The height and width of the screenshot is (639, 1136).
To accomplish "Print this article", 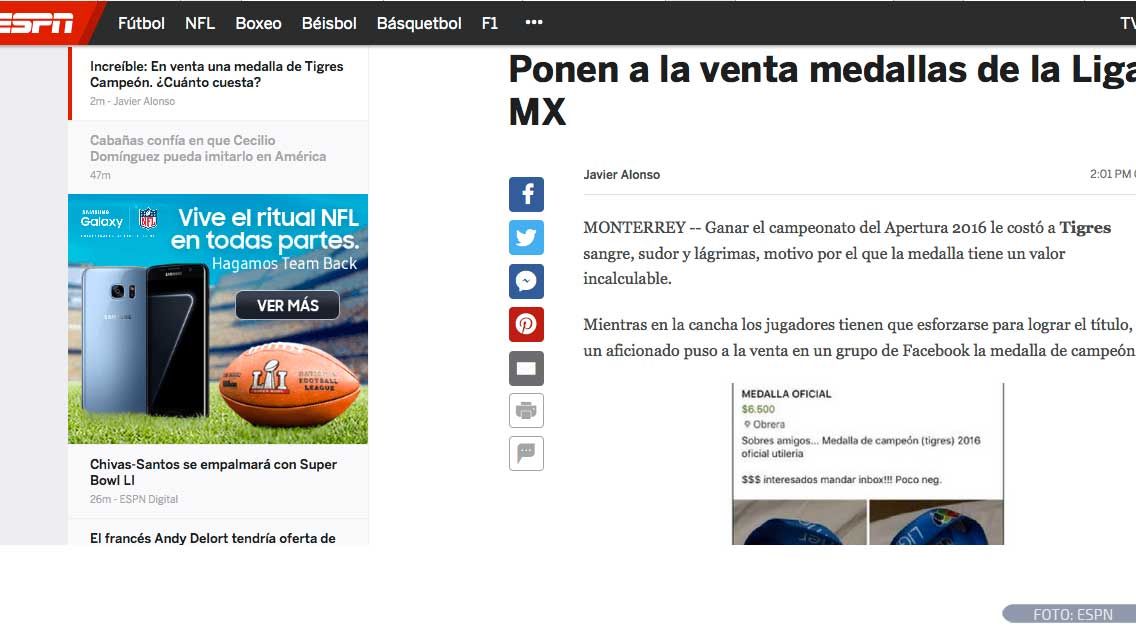I will click(x=527, y=411).
